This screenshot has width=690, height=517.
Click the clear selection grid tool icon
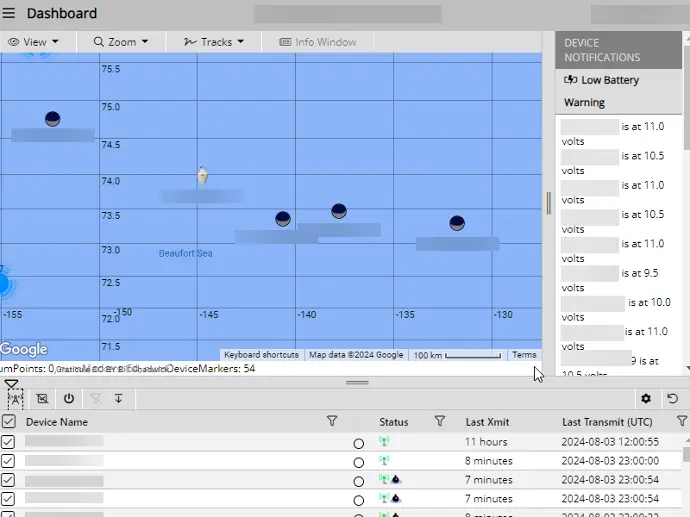point(42,399)
